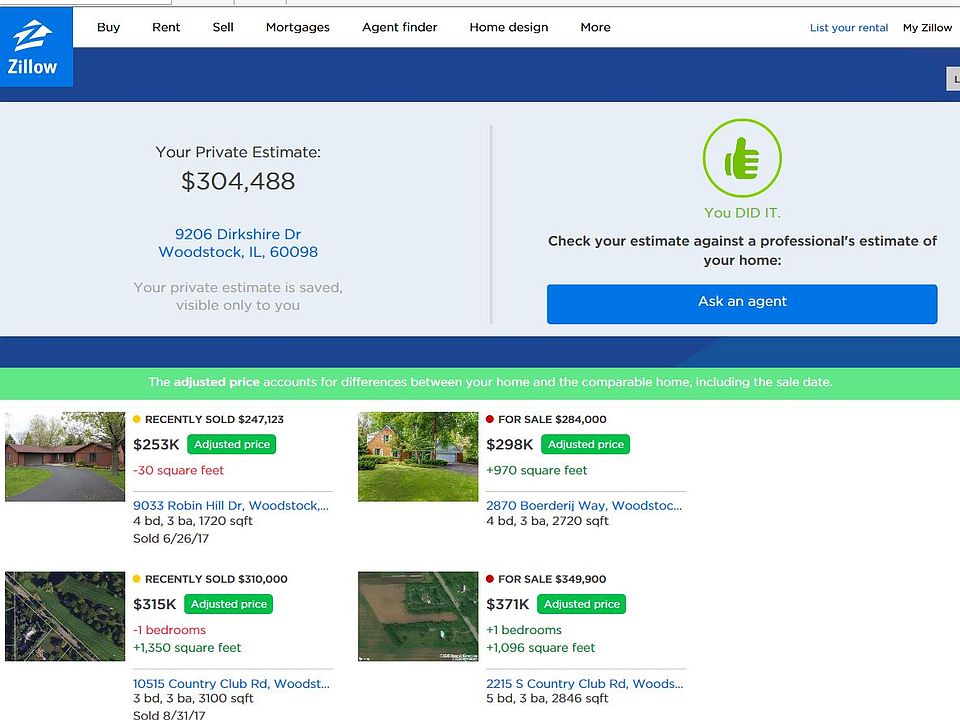Click yellow dot beside Recently Sold $247,123
The image size is (960, 720).
pos(137,419)
